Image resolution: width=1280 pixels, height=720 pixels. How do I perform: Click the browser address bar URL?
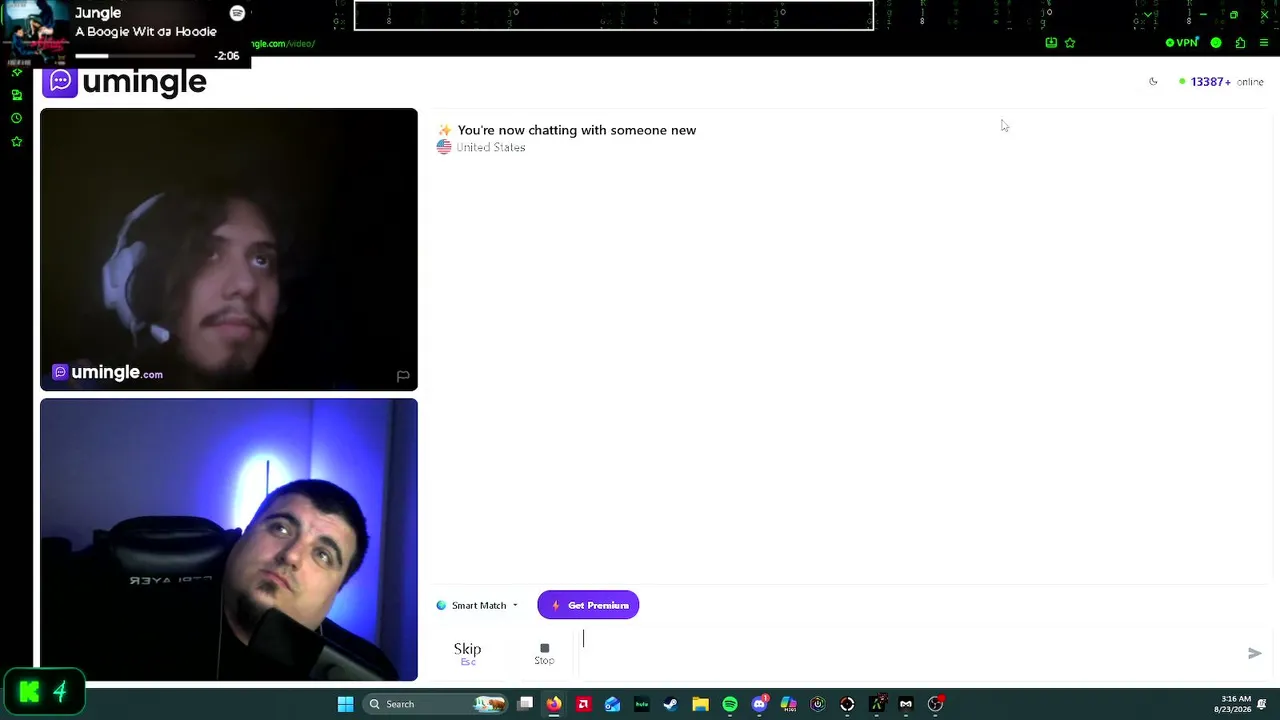tap(283, 44)
